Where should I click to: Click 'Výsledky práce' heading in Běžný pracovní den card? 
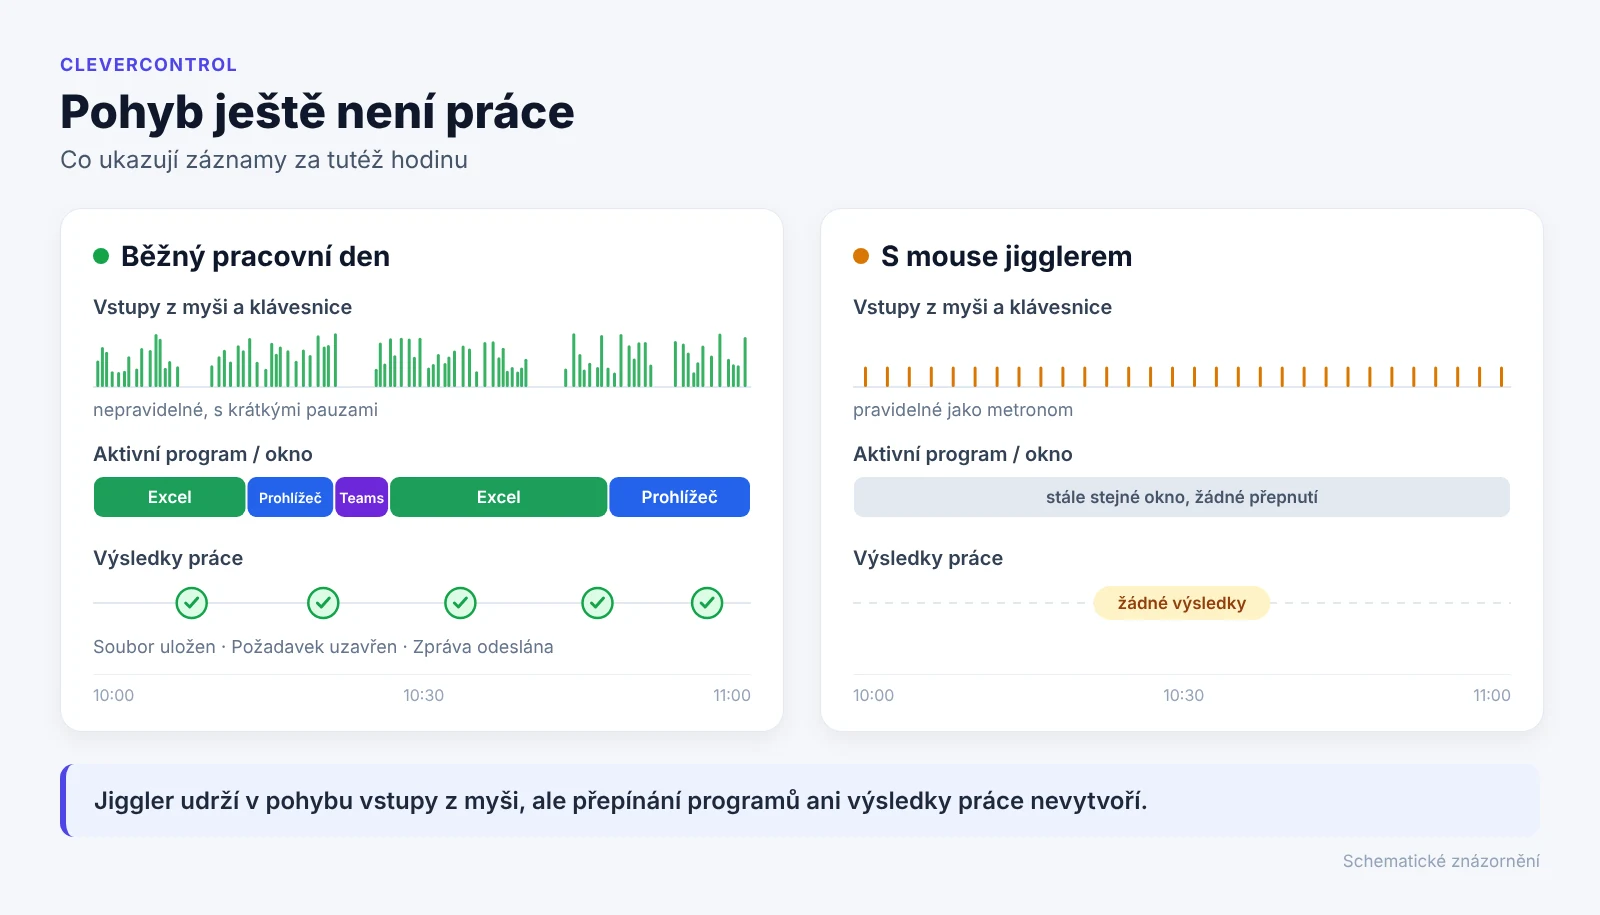click(x=168, y=558)
